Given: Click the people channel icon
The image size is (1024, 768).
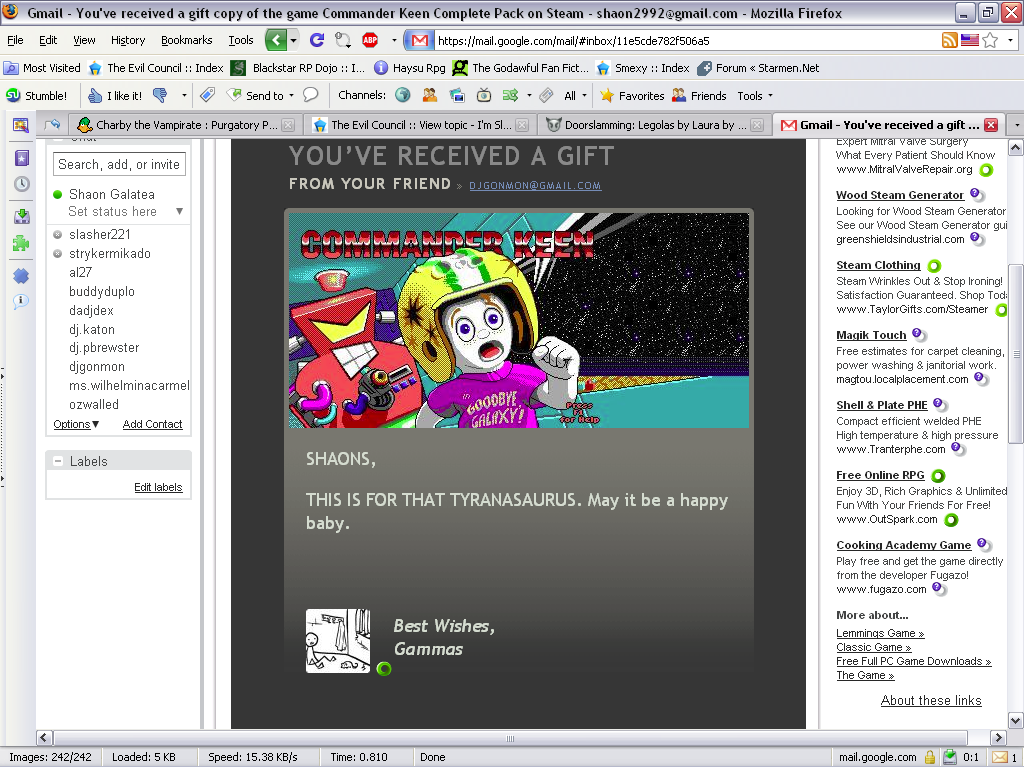Looking at the screenshot, I should [x=430, y=95].
